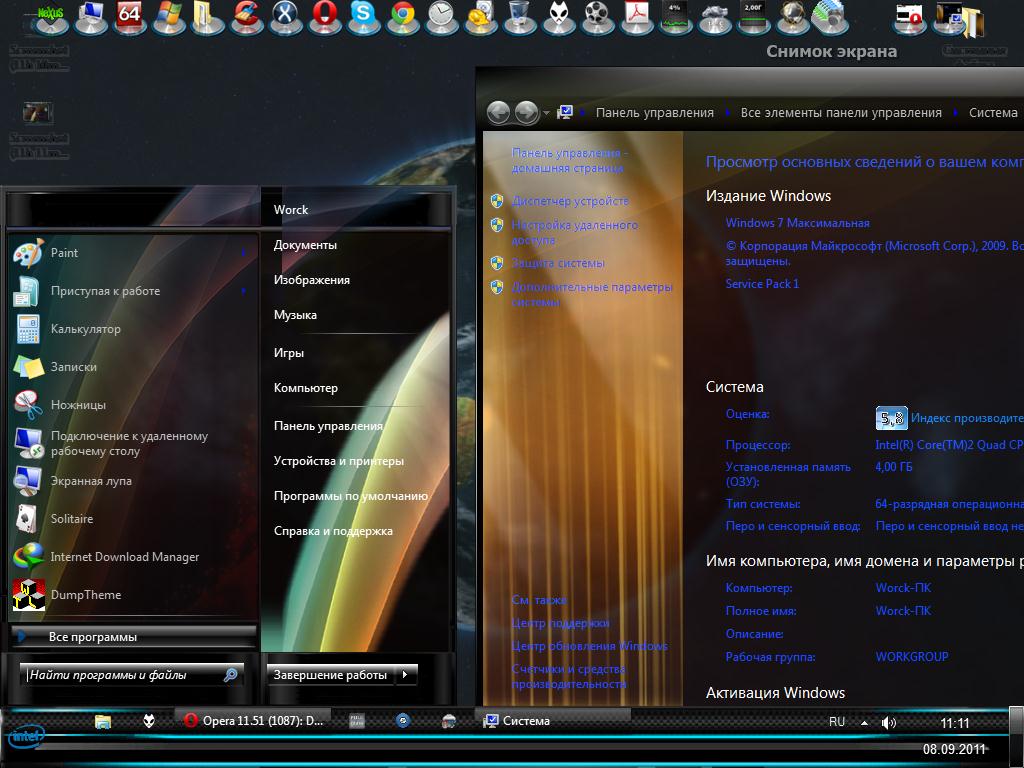Viewport: 1024px width, 768px height.
Task: Click Завершение работы button
Action: [x=330, y=675]
